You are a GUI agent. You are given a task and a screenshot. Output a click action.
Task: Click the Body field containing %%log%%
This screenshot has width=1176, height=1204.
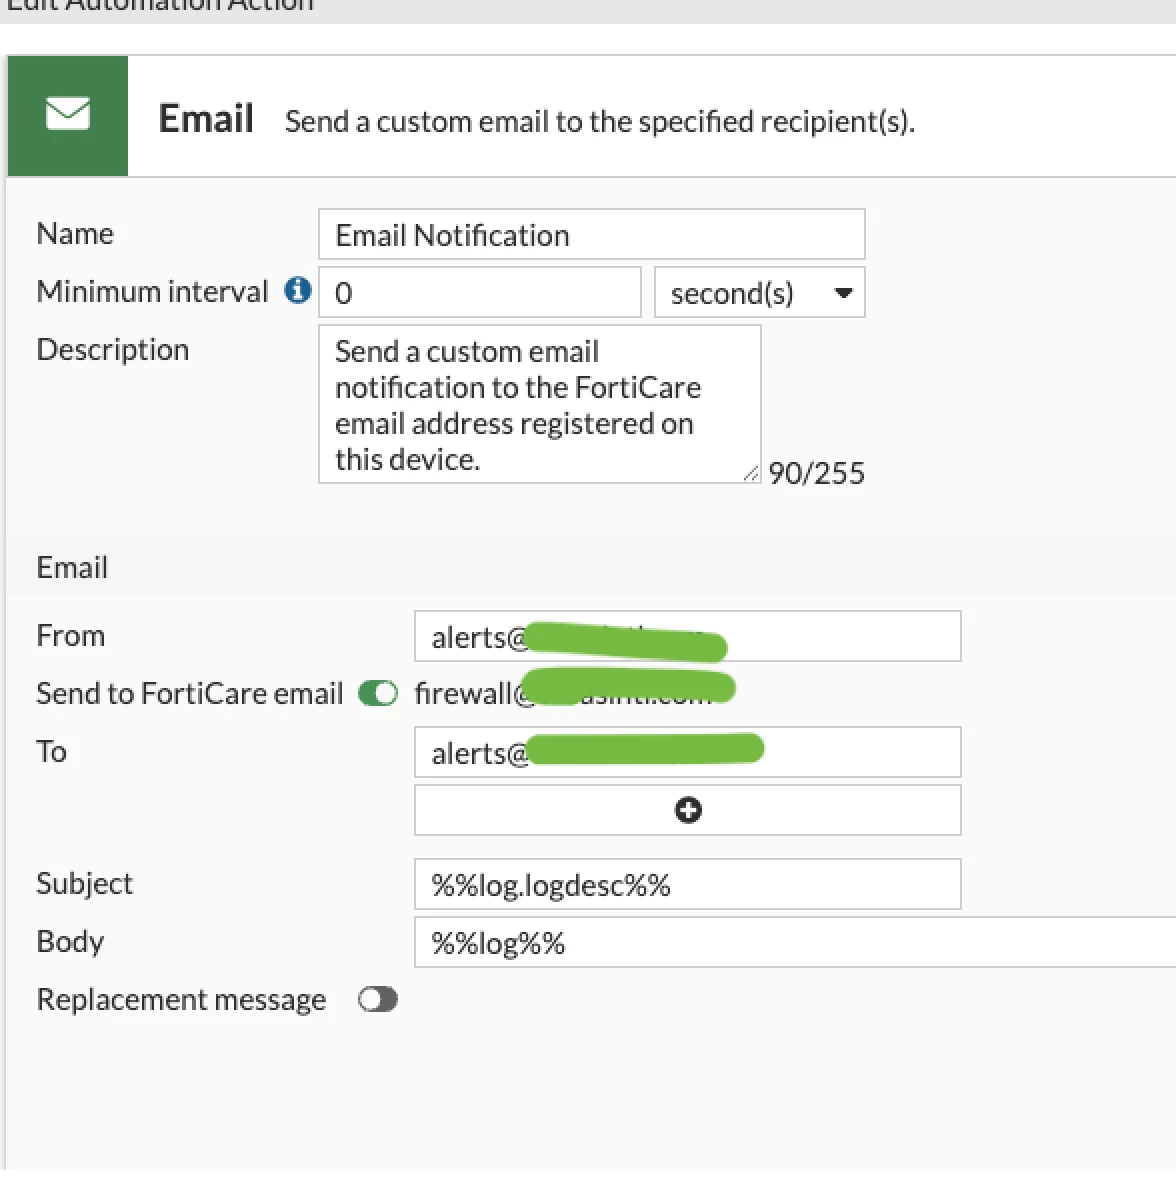[x=795, y=942]
